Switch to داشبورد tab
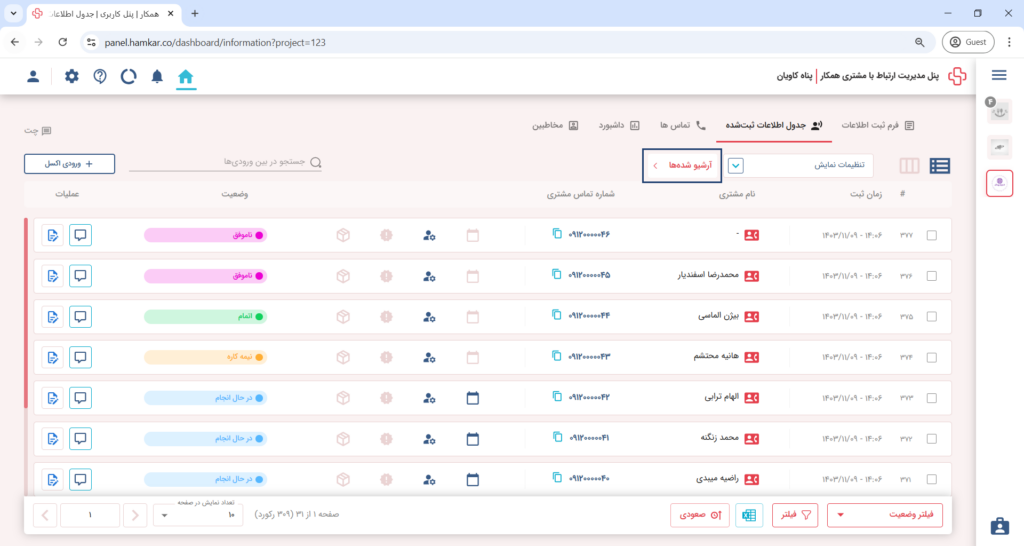The height and width of the screenshot is (546, 1024). click(x=619, y=125)
